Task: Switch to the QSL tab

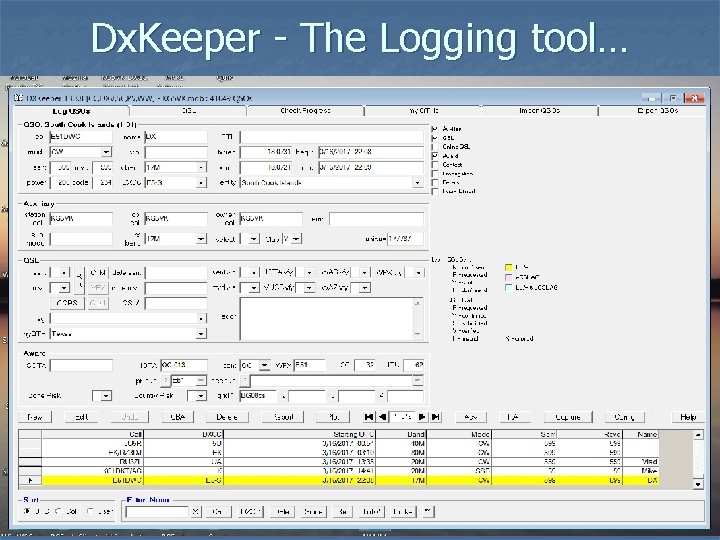Action: pyautogui.click(x=189, y=111)
